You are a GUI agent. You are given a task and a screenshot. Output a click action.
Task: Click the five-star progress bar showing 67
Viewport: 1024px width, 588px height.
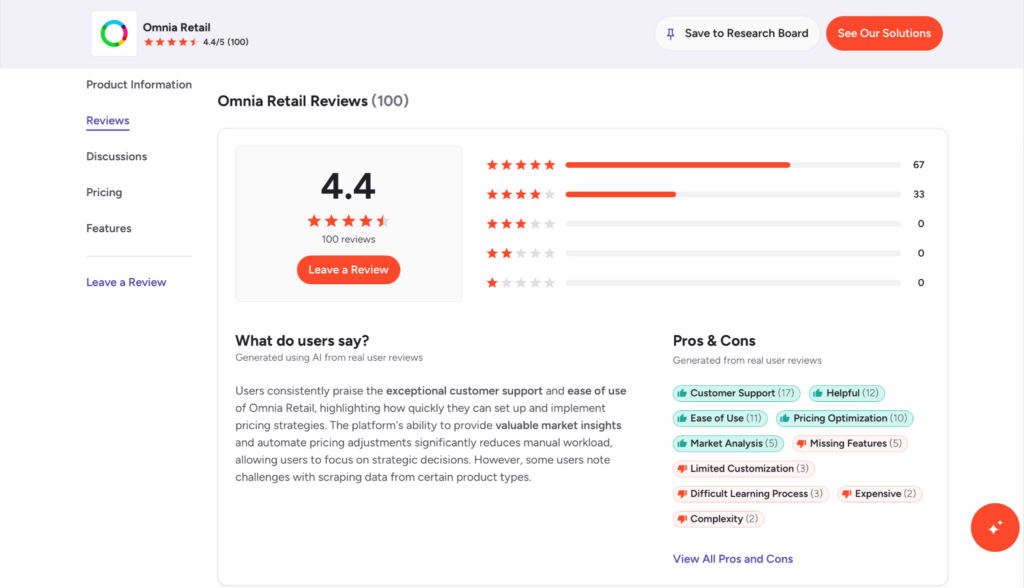point(733,165)
